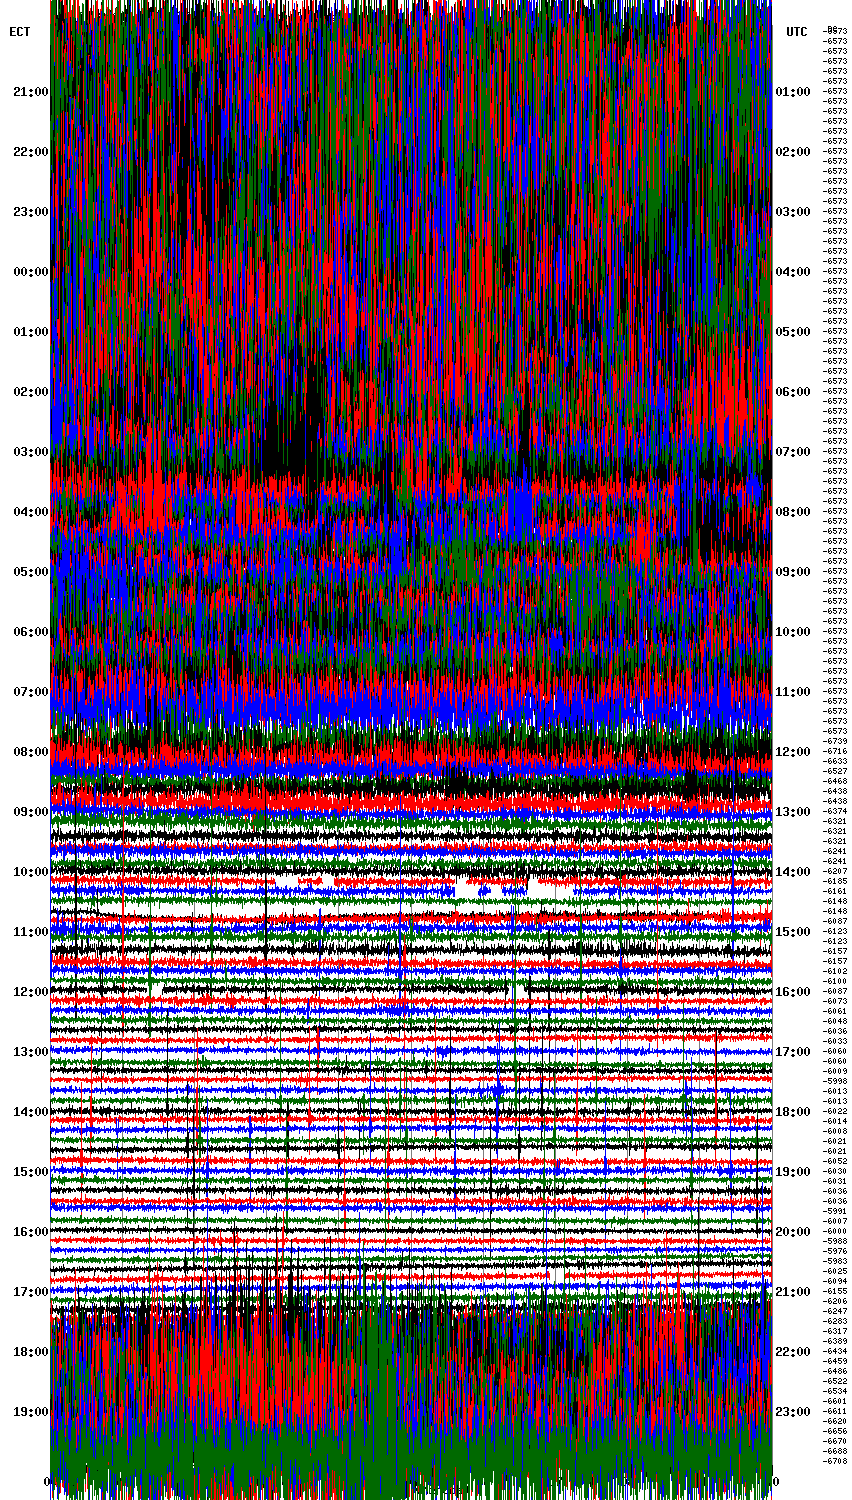Click the -6185 value
This screenshot has width=852, height=1500.
[x=835, y=881]
